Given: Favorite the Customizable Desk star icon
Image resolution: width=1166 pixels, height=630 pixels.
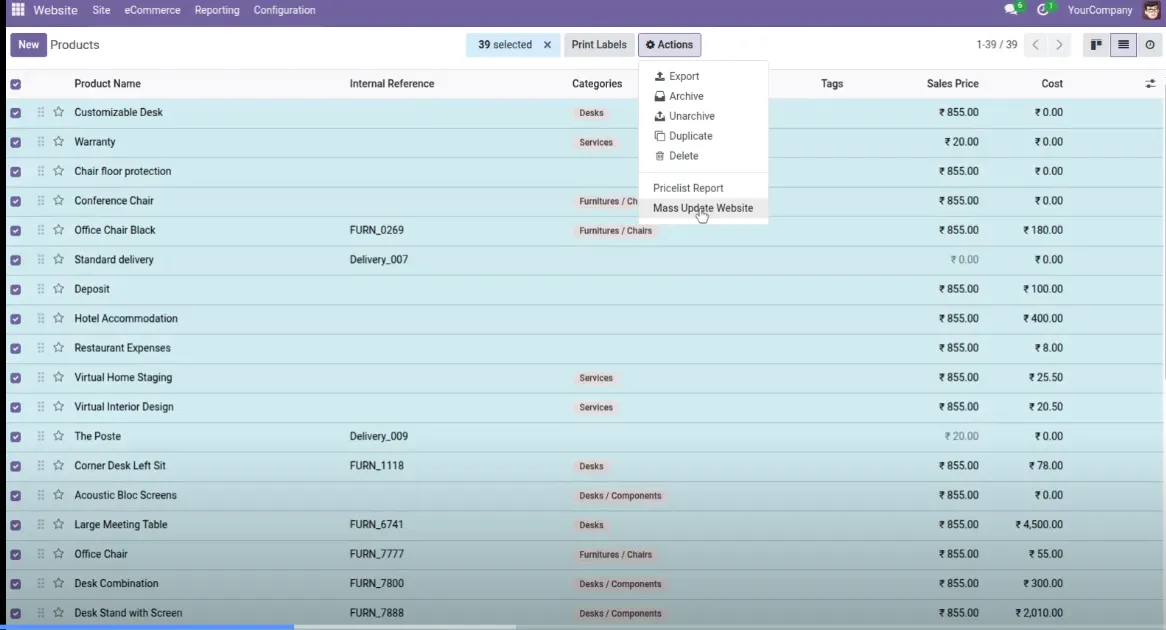Looking at the screenshot, I should pyautogui.click(x=59, y=112).
